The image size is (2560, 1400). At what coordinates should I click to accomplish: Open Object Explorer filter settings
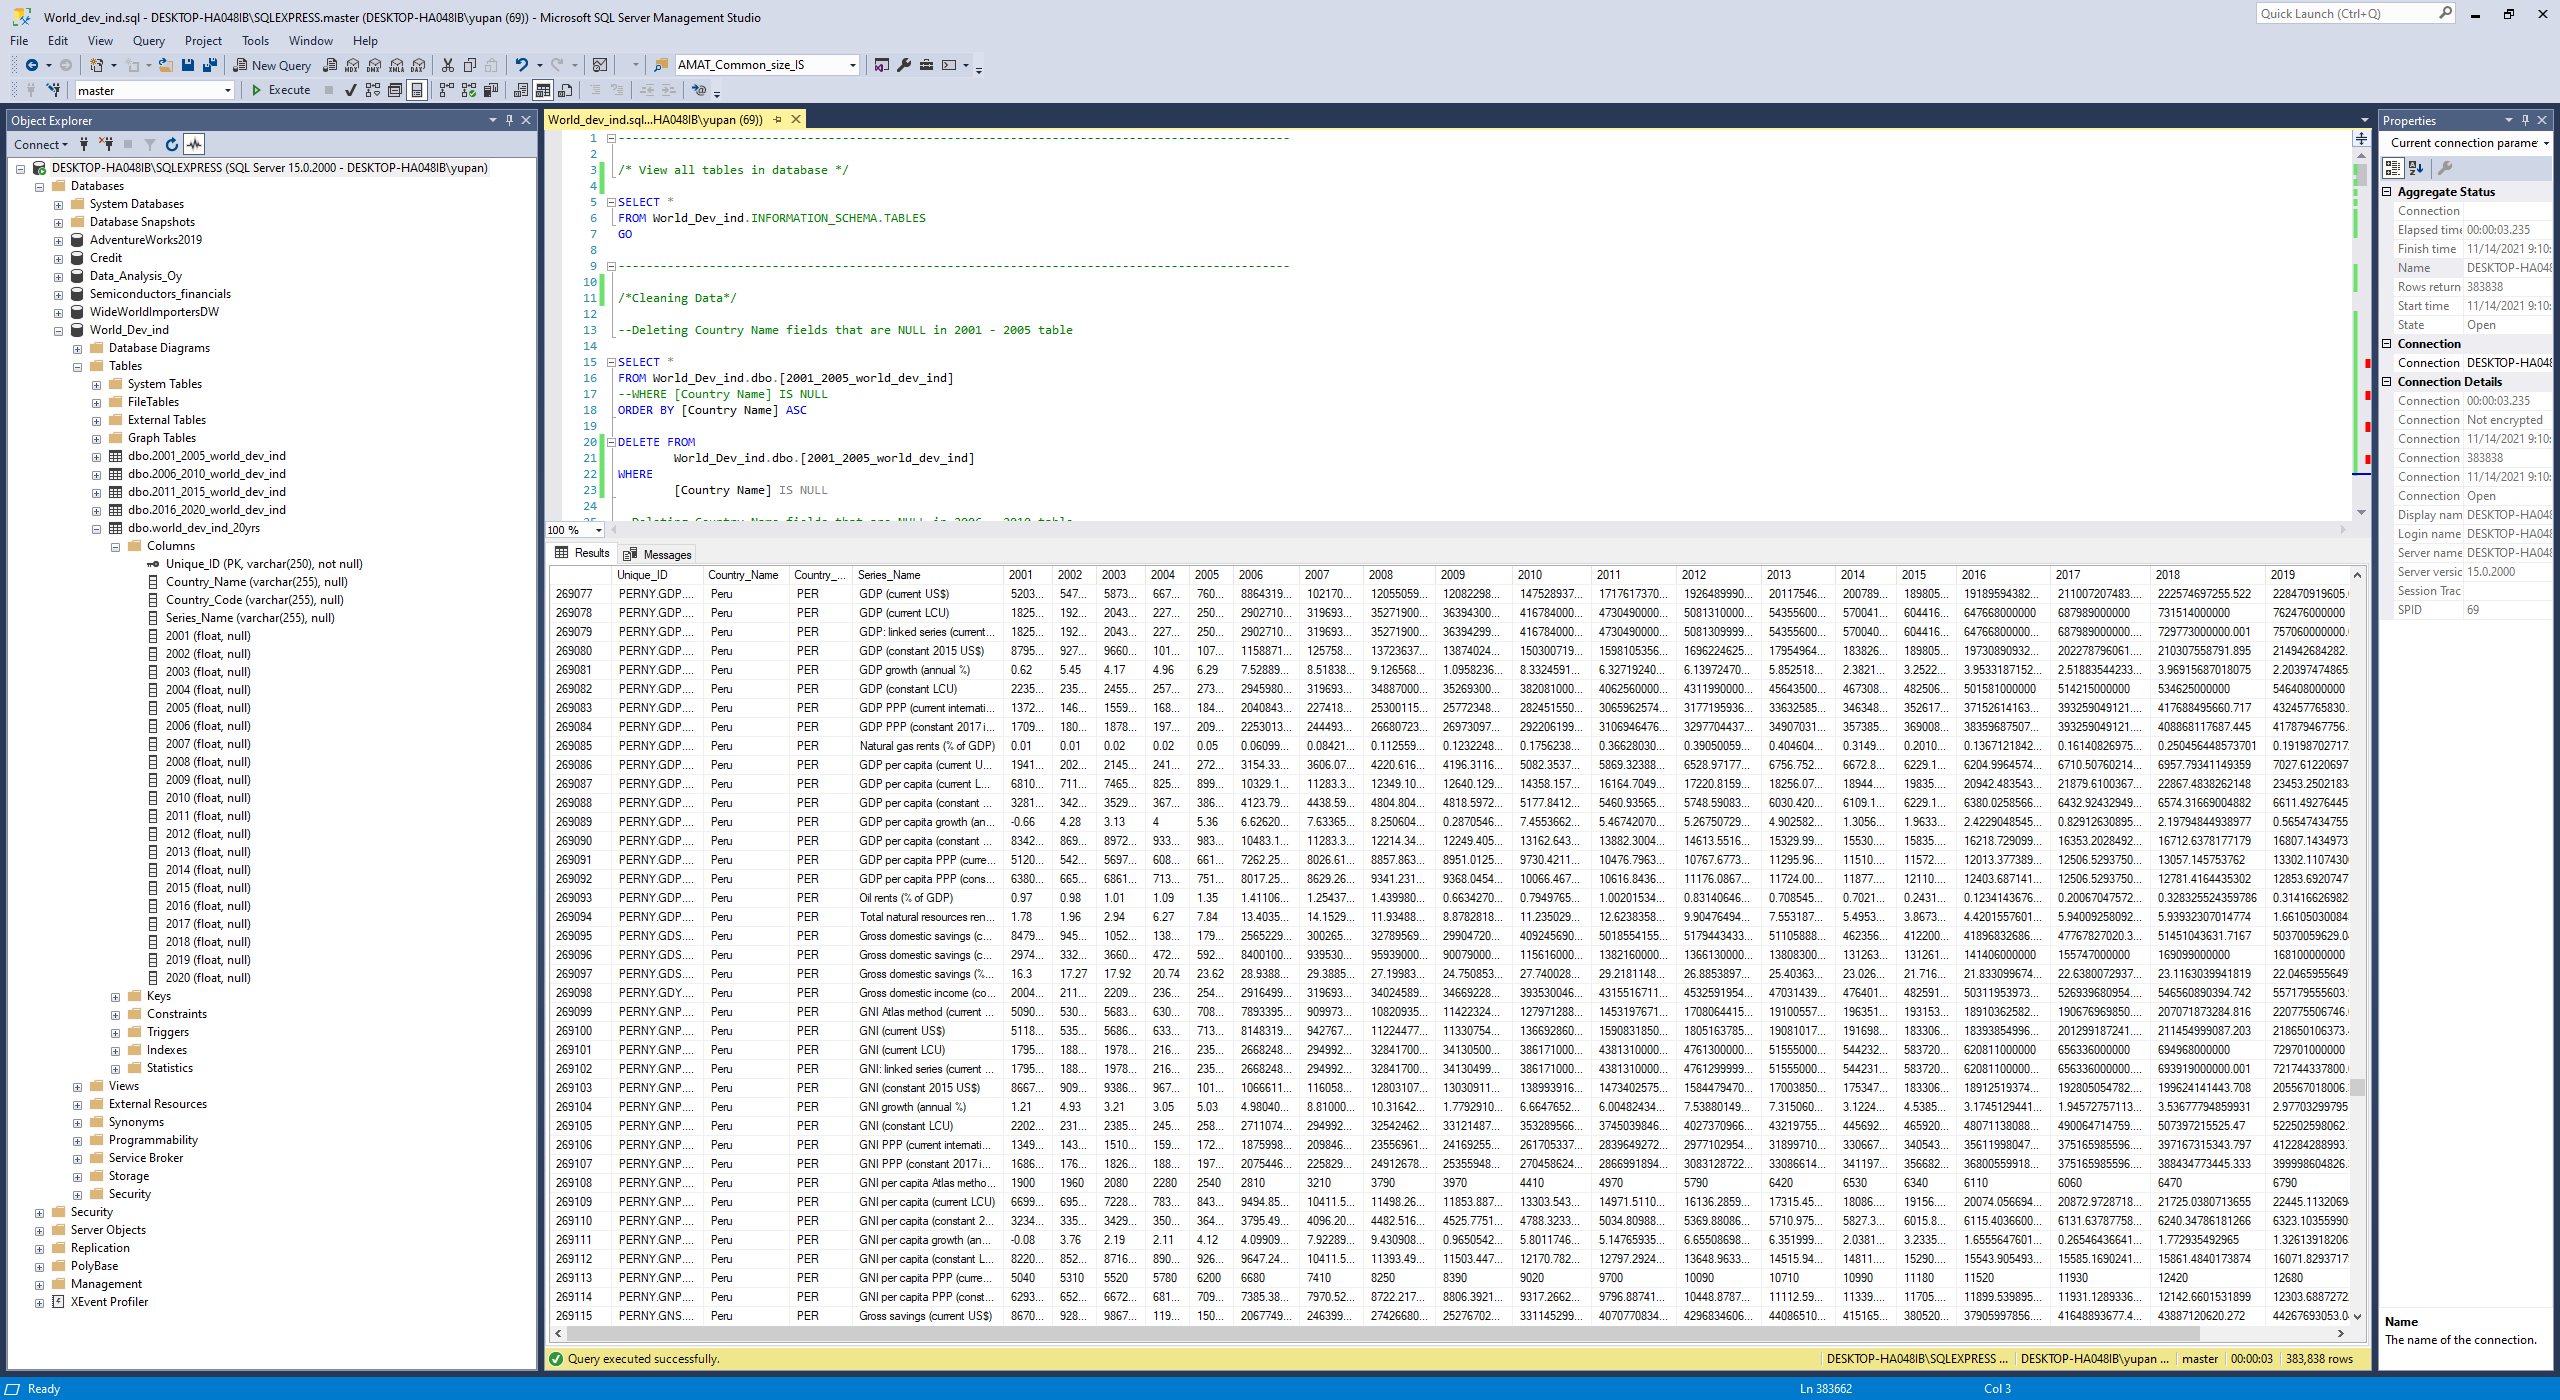[150, 144]
